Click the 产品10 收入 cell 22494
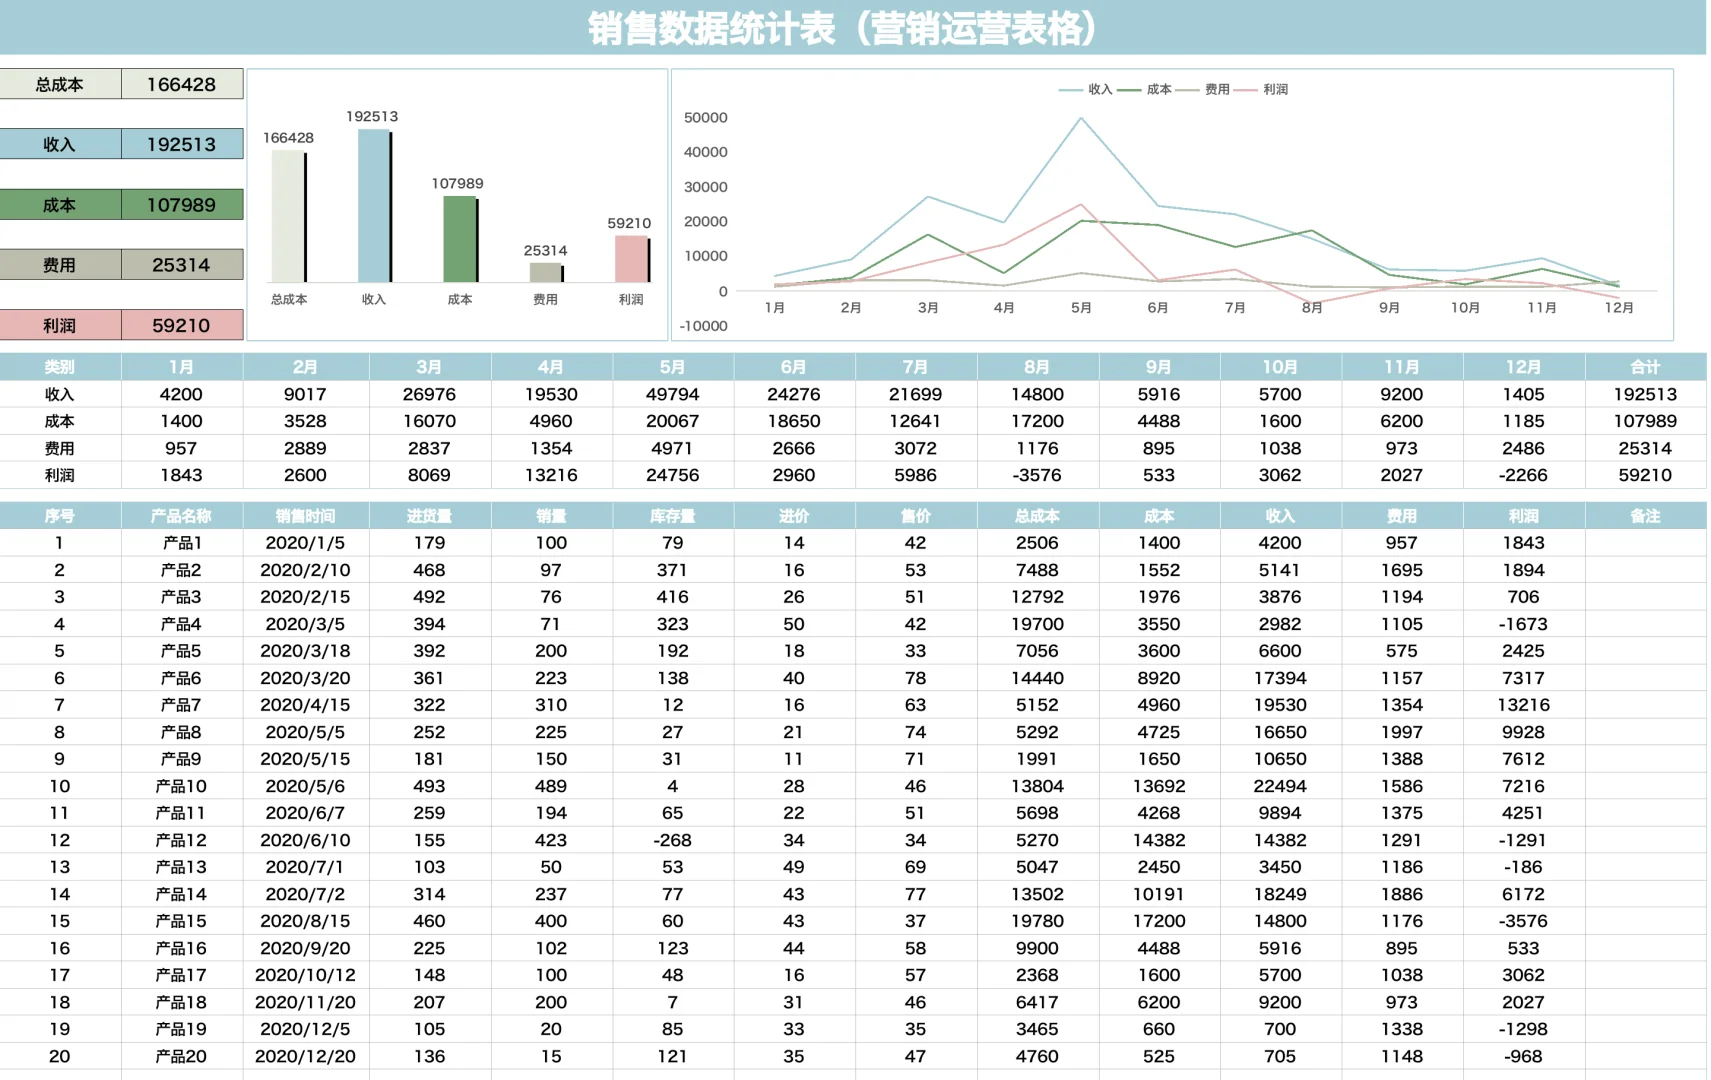 [x=1280, y=786]
